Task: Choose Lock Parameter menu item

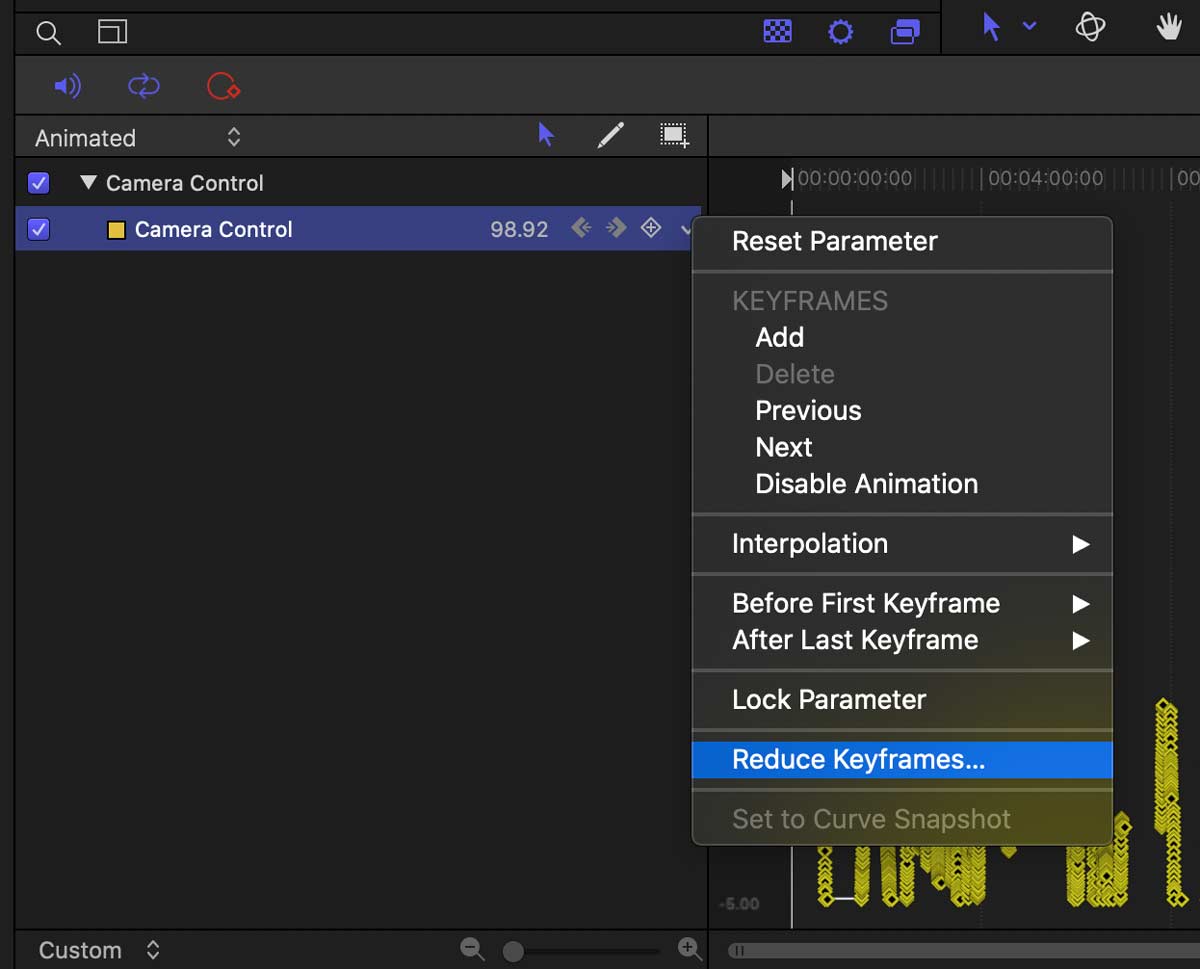Action: click(x=902, y=699)
